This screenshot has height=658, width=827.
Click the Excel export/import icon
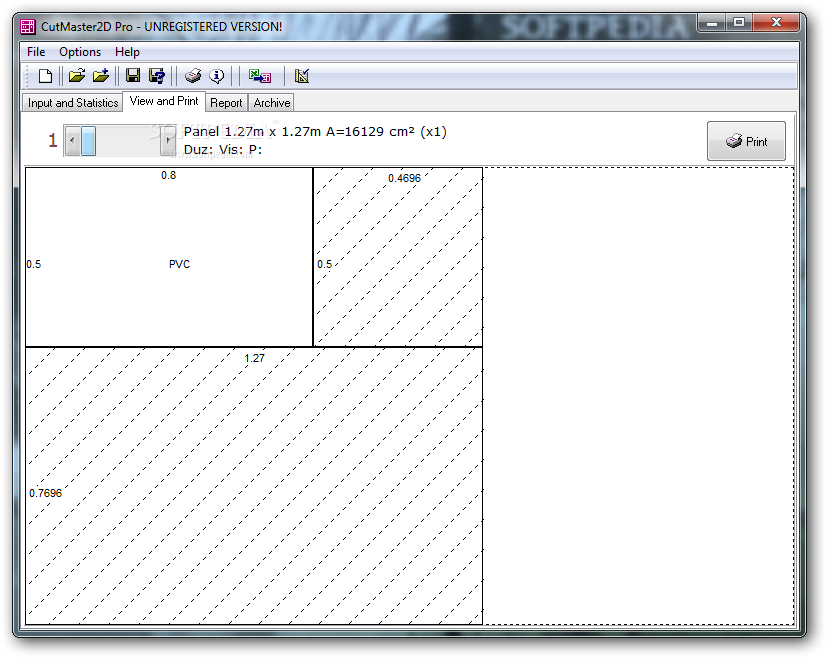pos(260,76)
